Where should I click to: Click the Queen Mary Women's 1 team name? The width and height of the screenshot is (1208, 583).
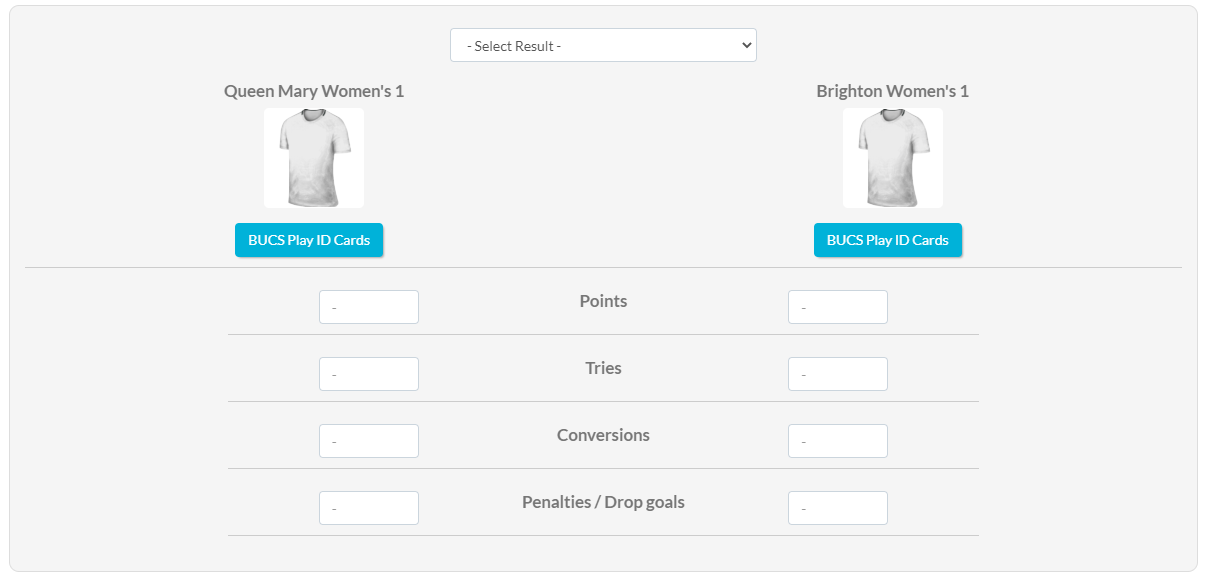314,91
